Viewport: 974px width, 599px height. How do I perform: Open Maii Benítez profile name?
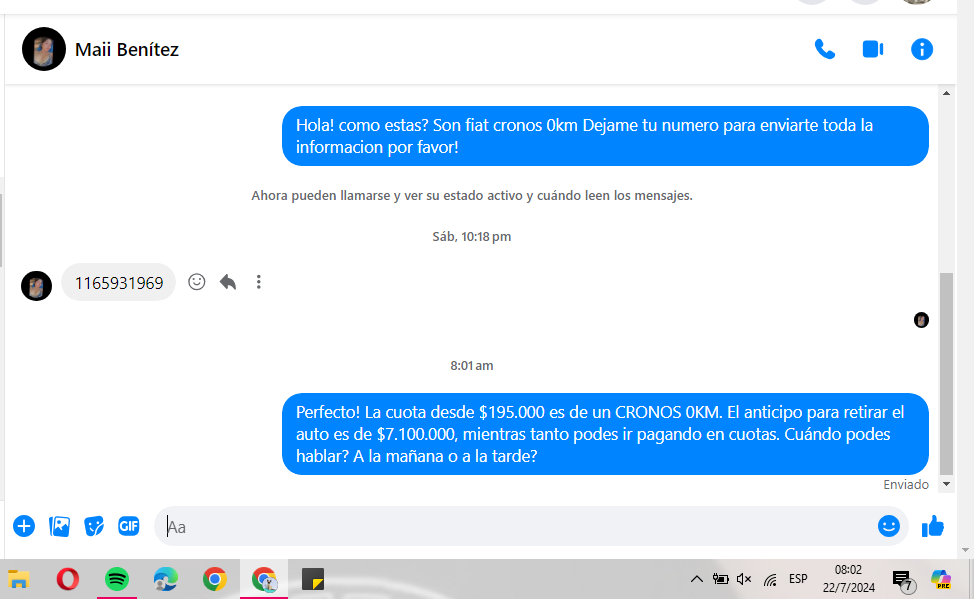pyautogui.click(x=127, y=49)
